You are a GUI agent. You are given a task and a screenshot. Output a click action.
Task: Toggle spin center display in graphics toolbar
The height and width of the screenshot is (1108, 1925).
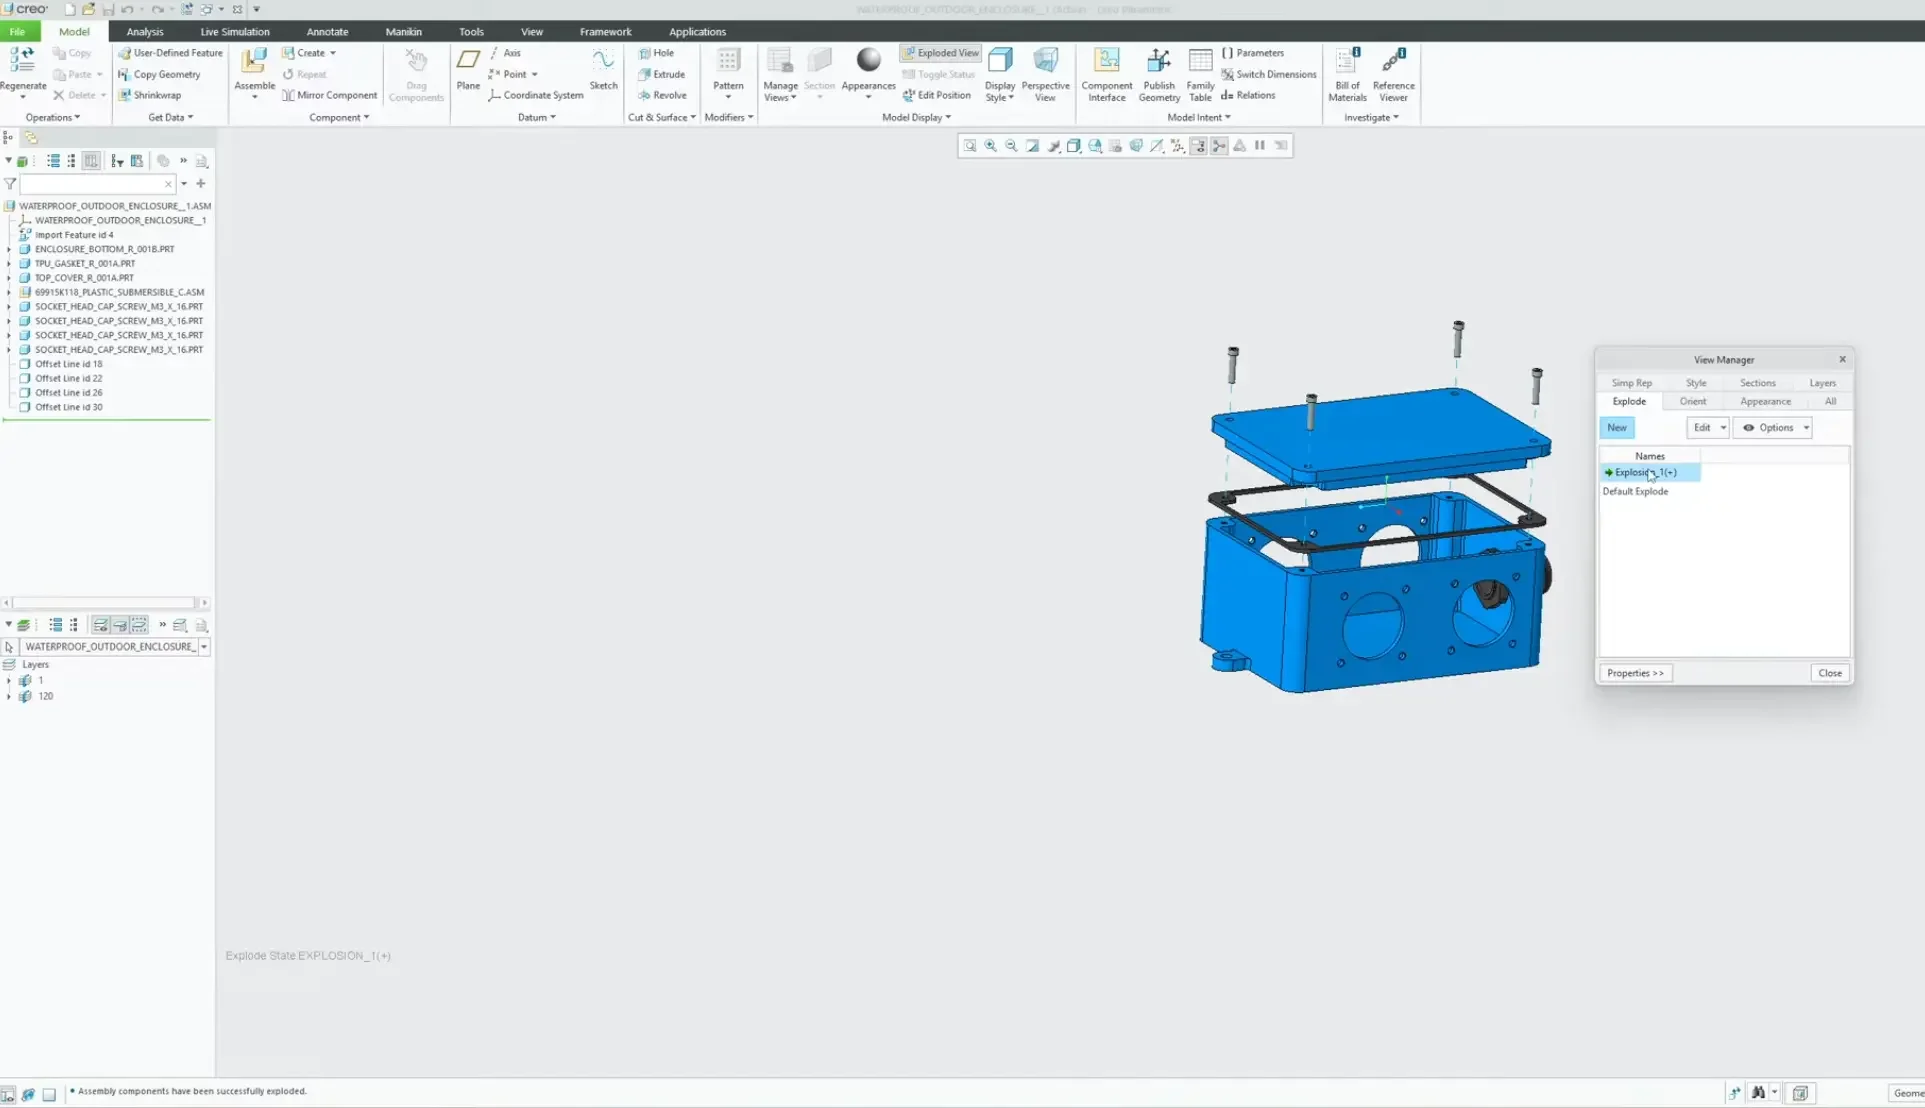pyautogui.click(x=1219, y=146)
